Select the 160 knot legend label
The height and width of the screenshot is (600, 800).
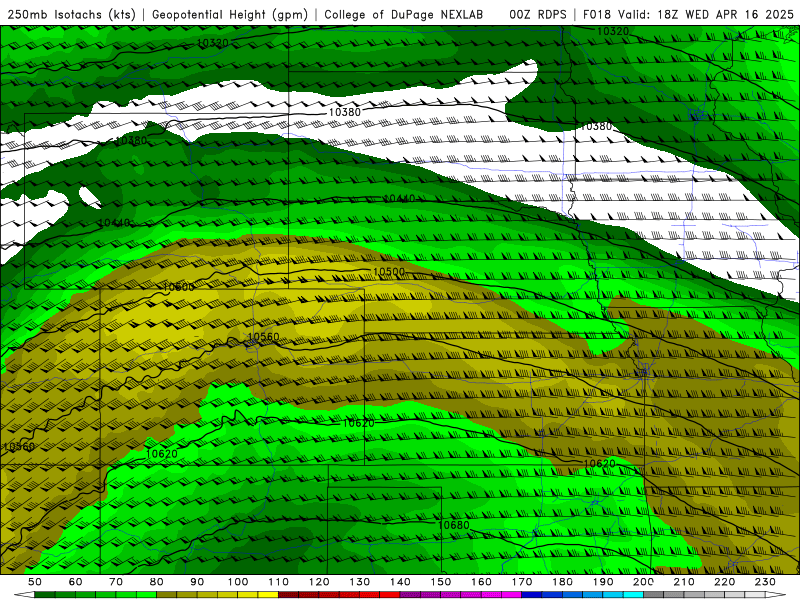point(481,582)
